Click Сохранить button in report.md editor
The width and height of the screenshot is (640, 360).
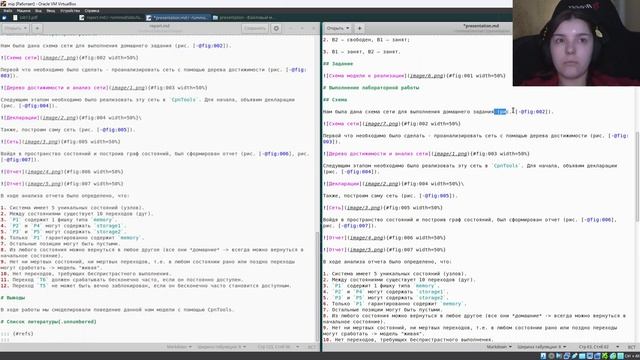click(255, 28)
